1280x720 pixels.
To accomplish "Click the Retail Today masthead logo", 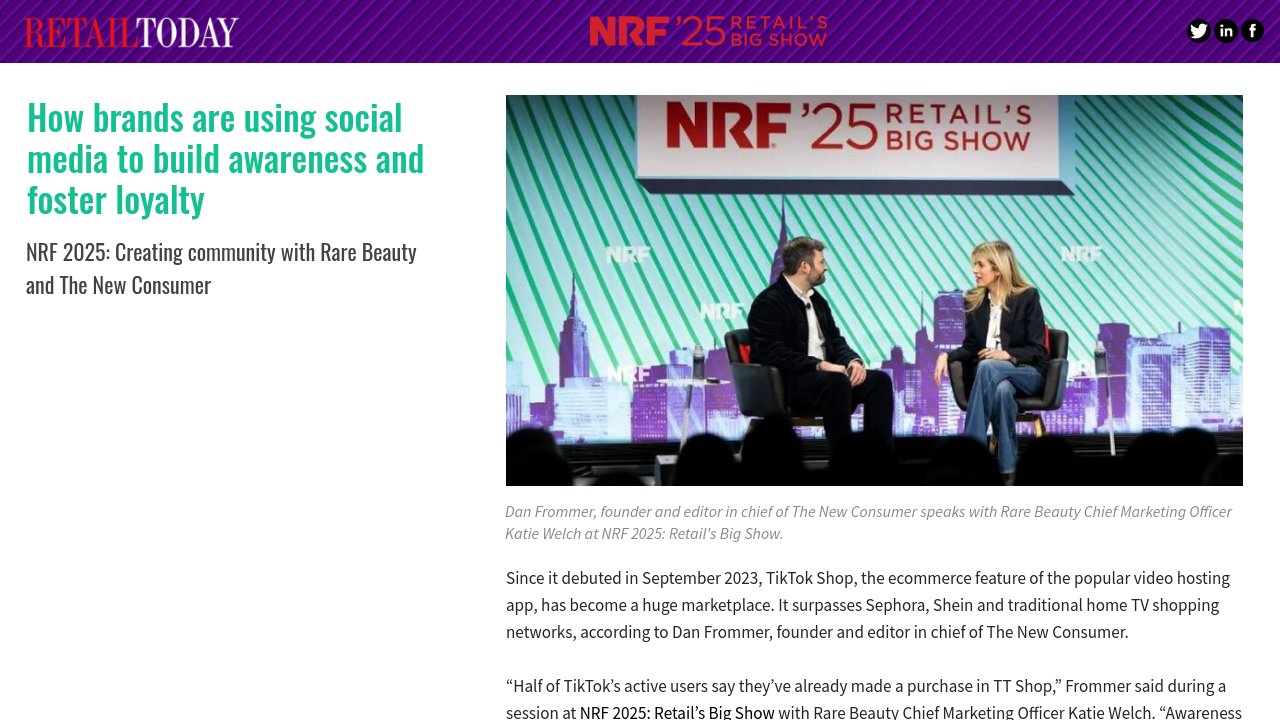I will (130, 31).
